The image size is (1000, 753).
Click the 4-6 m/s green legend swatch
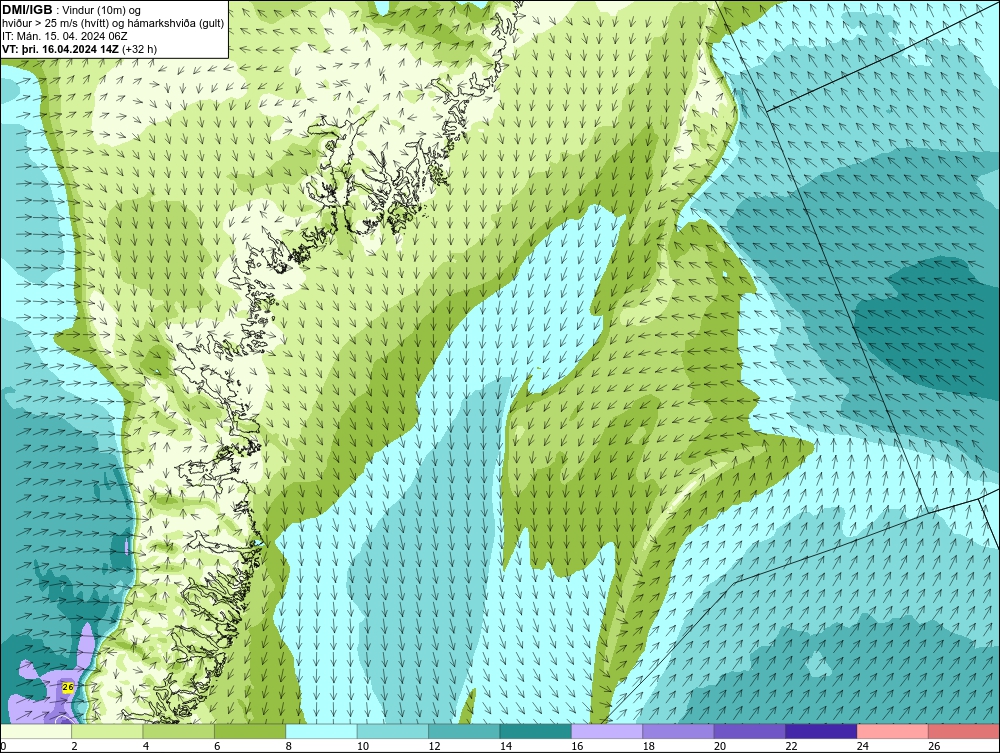tap(179, 731)
